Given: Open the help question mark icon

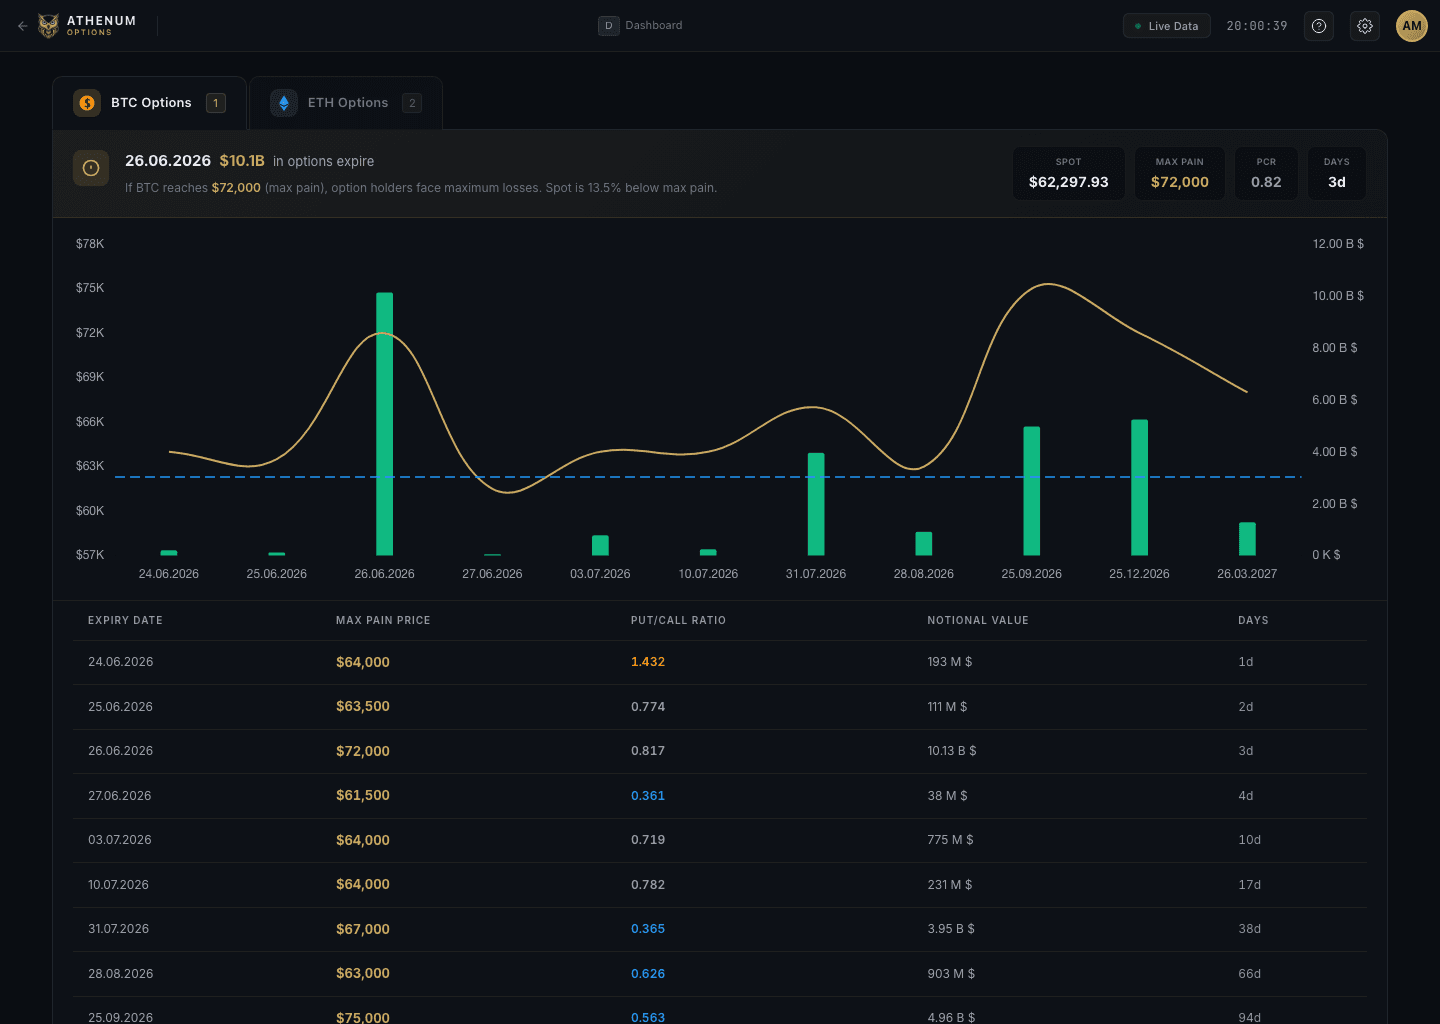Looking at the screenshot, I should (x=1319, y=26).
